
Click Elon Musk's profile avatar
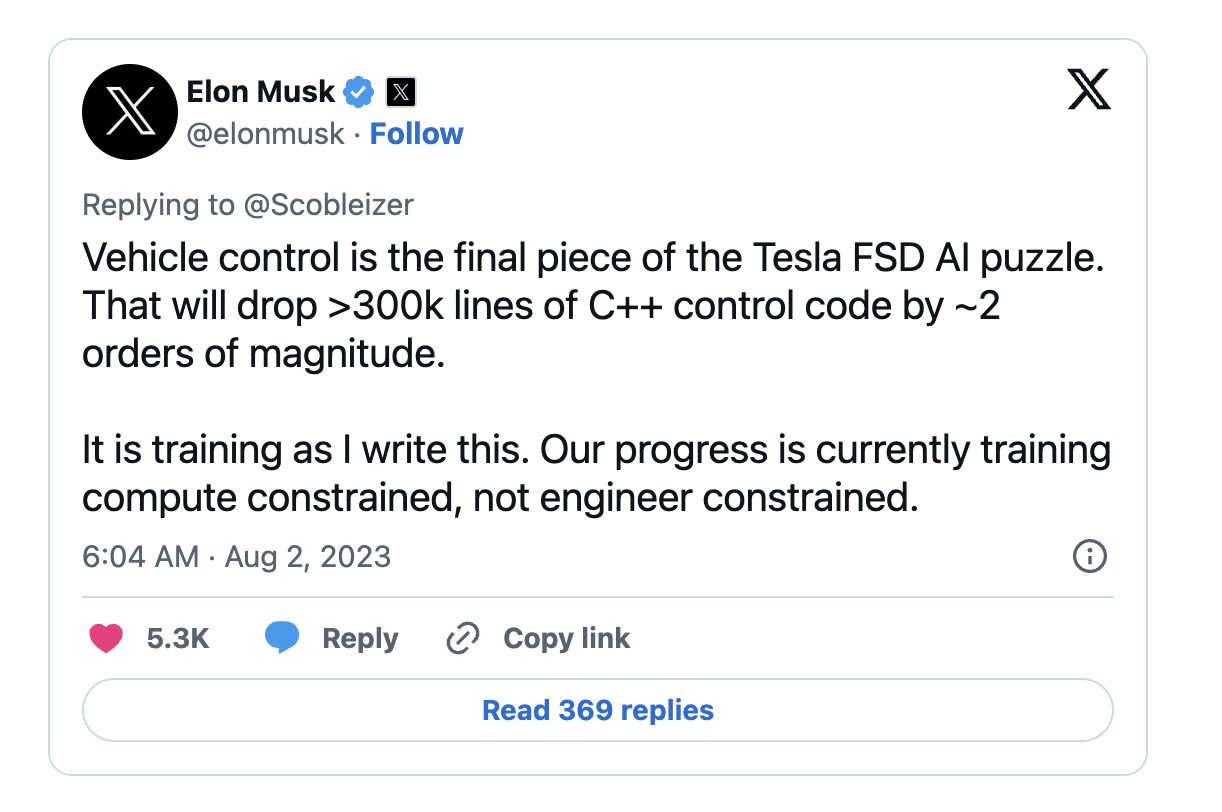(x=129, y=111)
